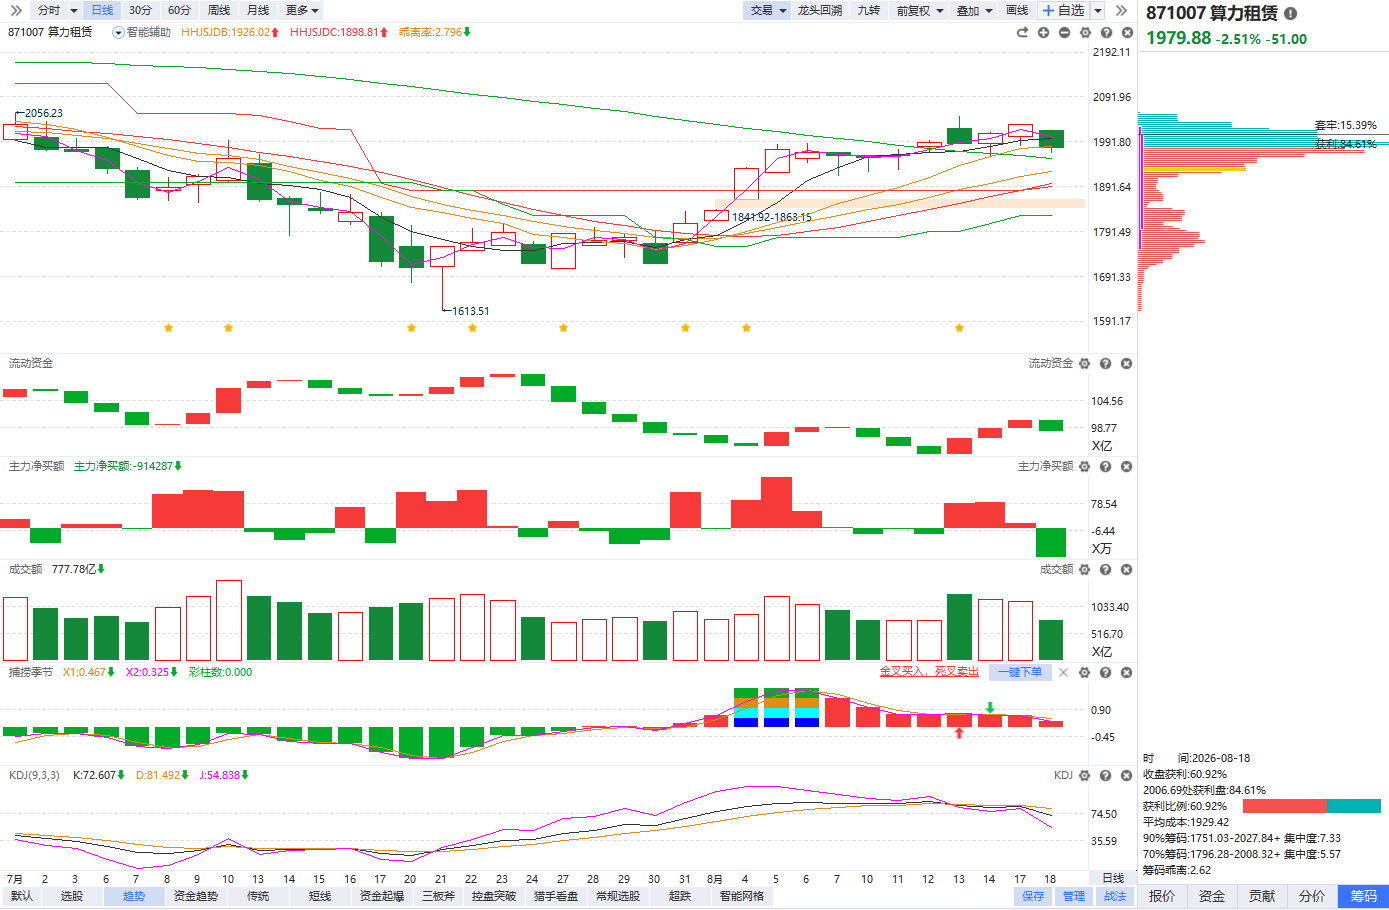Open the 更多 period dropdown
This screenshot has width=1389, height=910.
coord(302,10)
